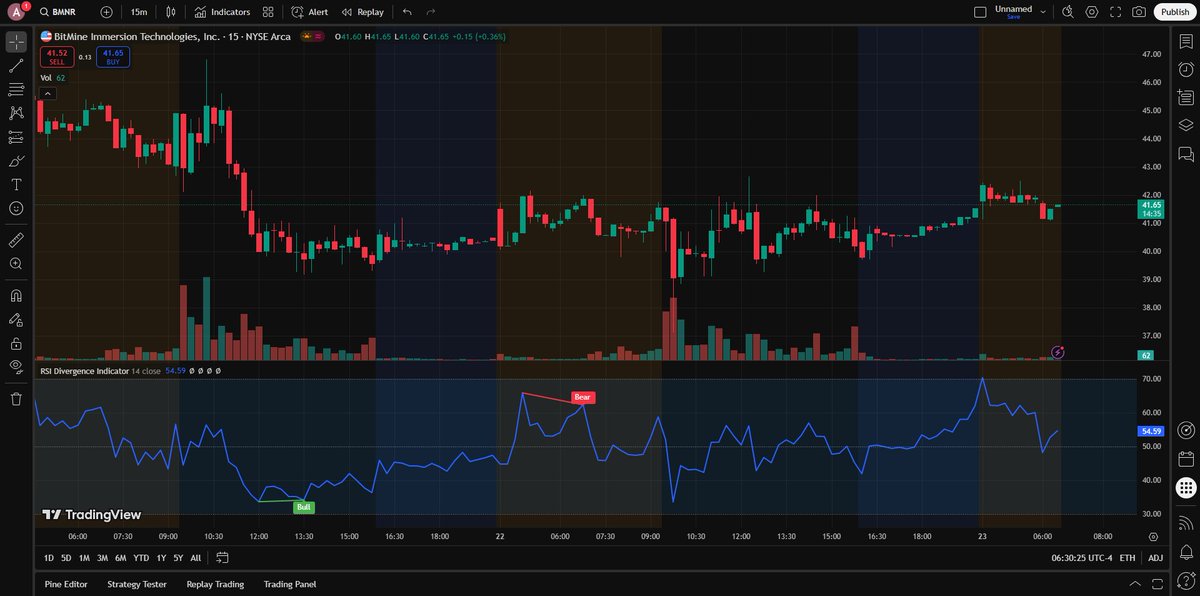Screen dimensions: 1200x596
Task: Open the user profile avatar menu
Action: [x=16, y=12]
